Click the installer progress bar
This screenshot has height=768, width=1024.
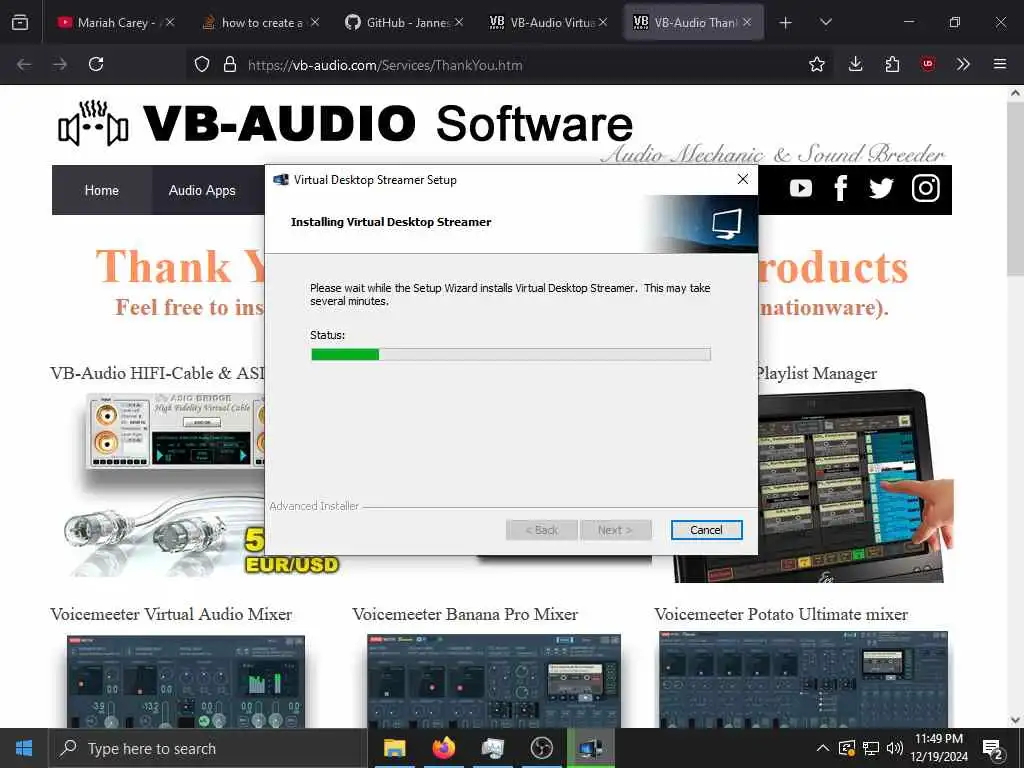point(511,354)
